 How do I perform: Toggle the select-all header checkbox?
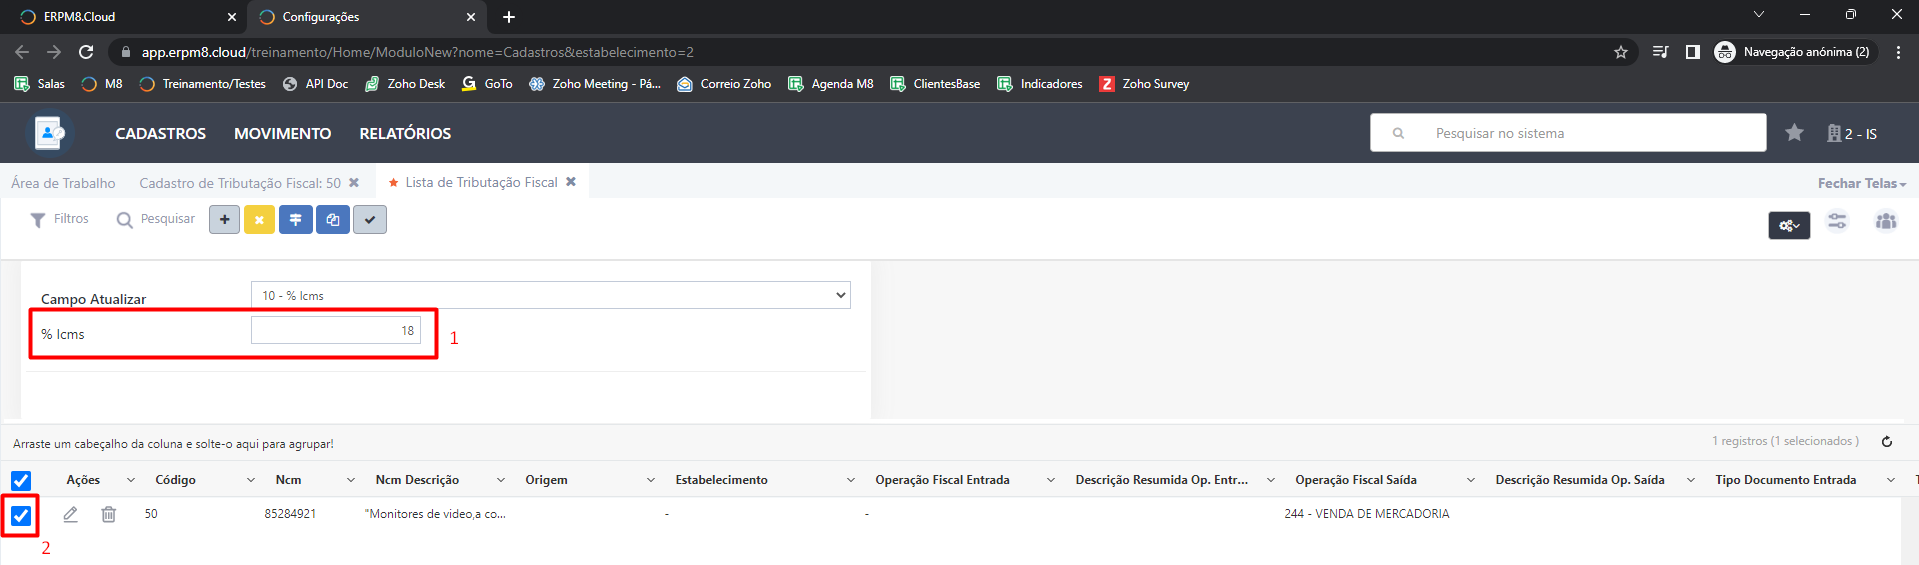(x=21, y=481)
